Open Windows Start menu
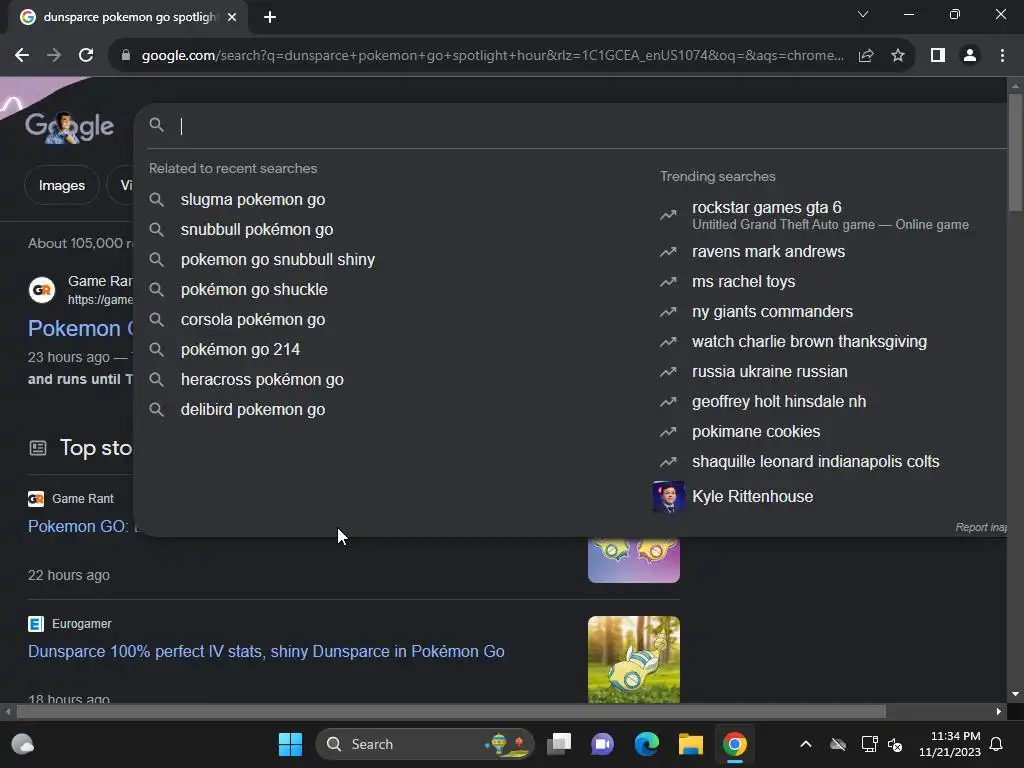Viewport: 1024px width, 768px height. 290,744
